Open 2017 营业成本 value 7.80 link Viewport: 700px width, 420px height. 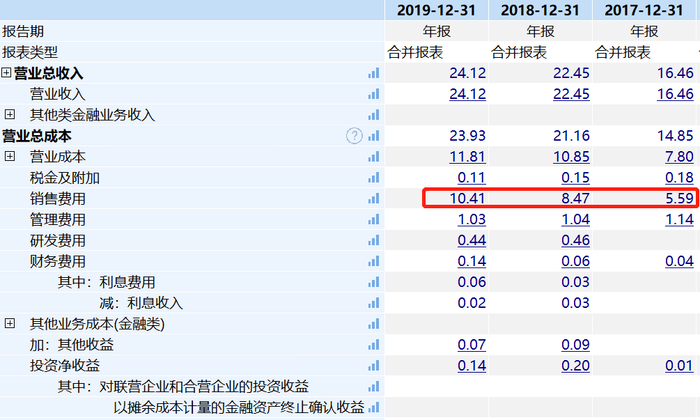click(679, 157)
